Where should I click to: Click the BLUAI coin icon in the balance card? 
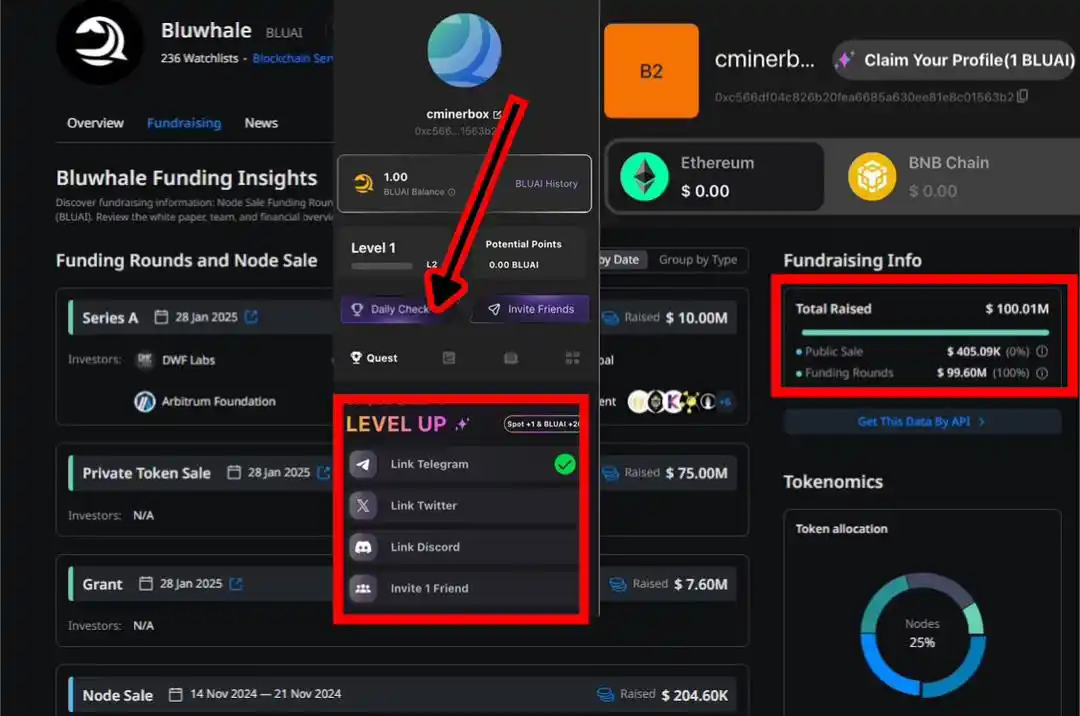click(x=364, y=184)
